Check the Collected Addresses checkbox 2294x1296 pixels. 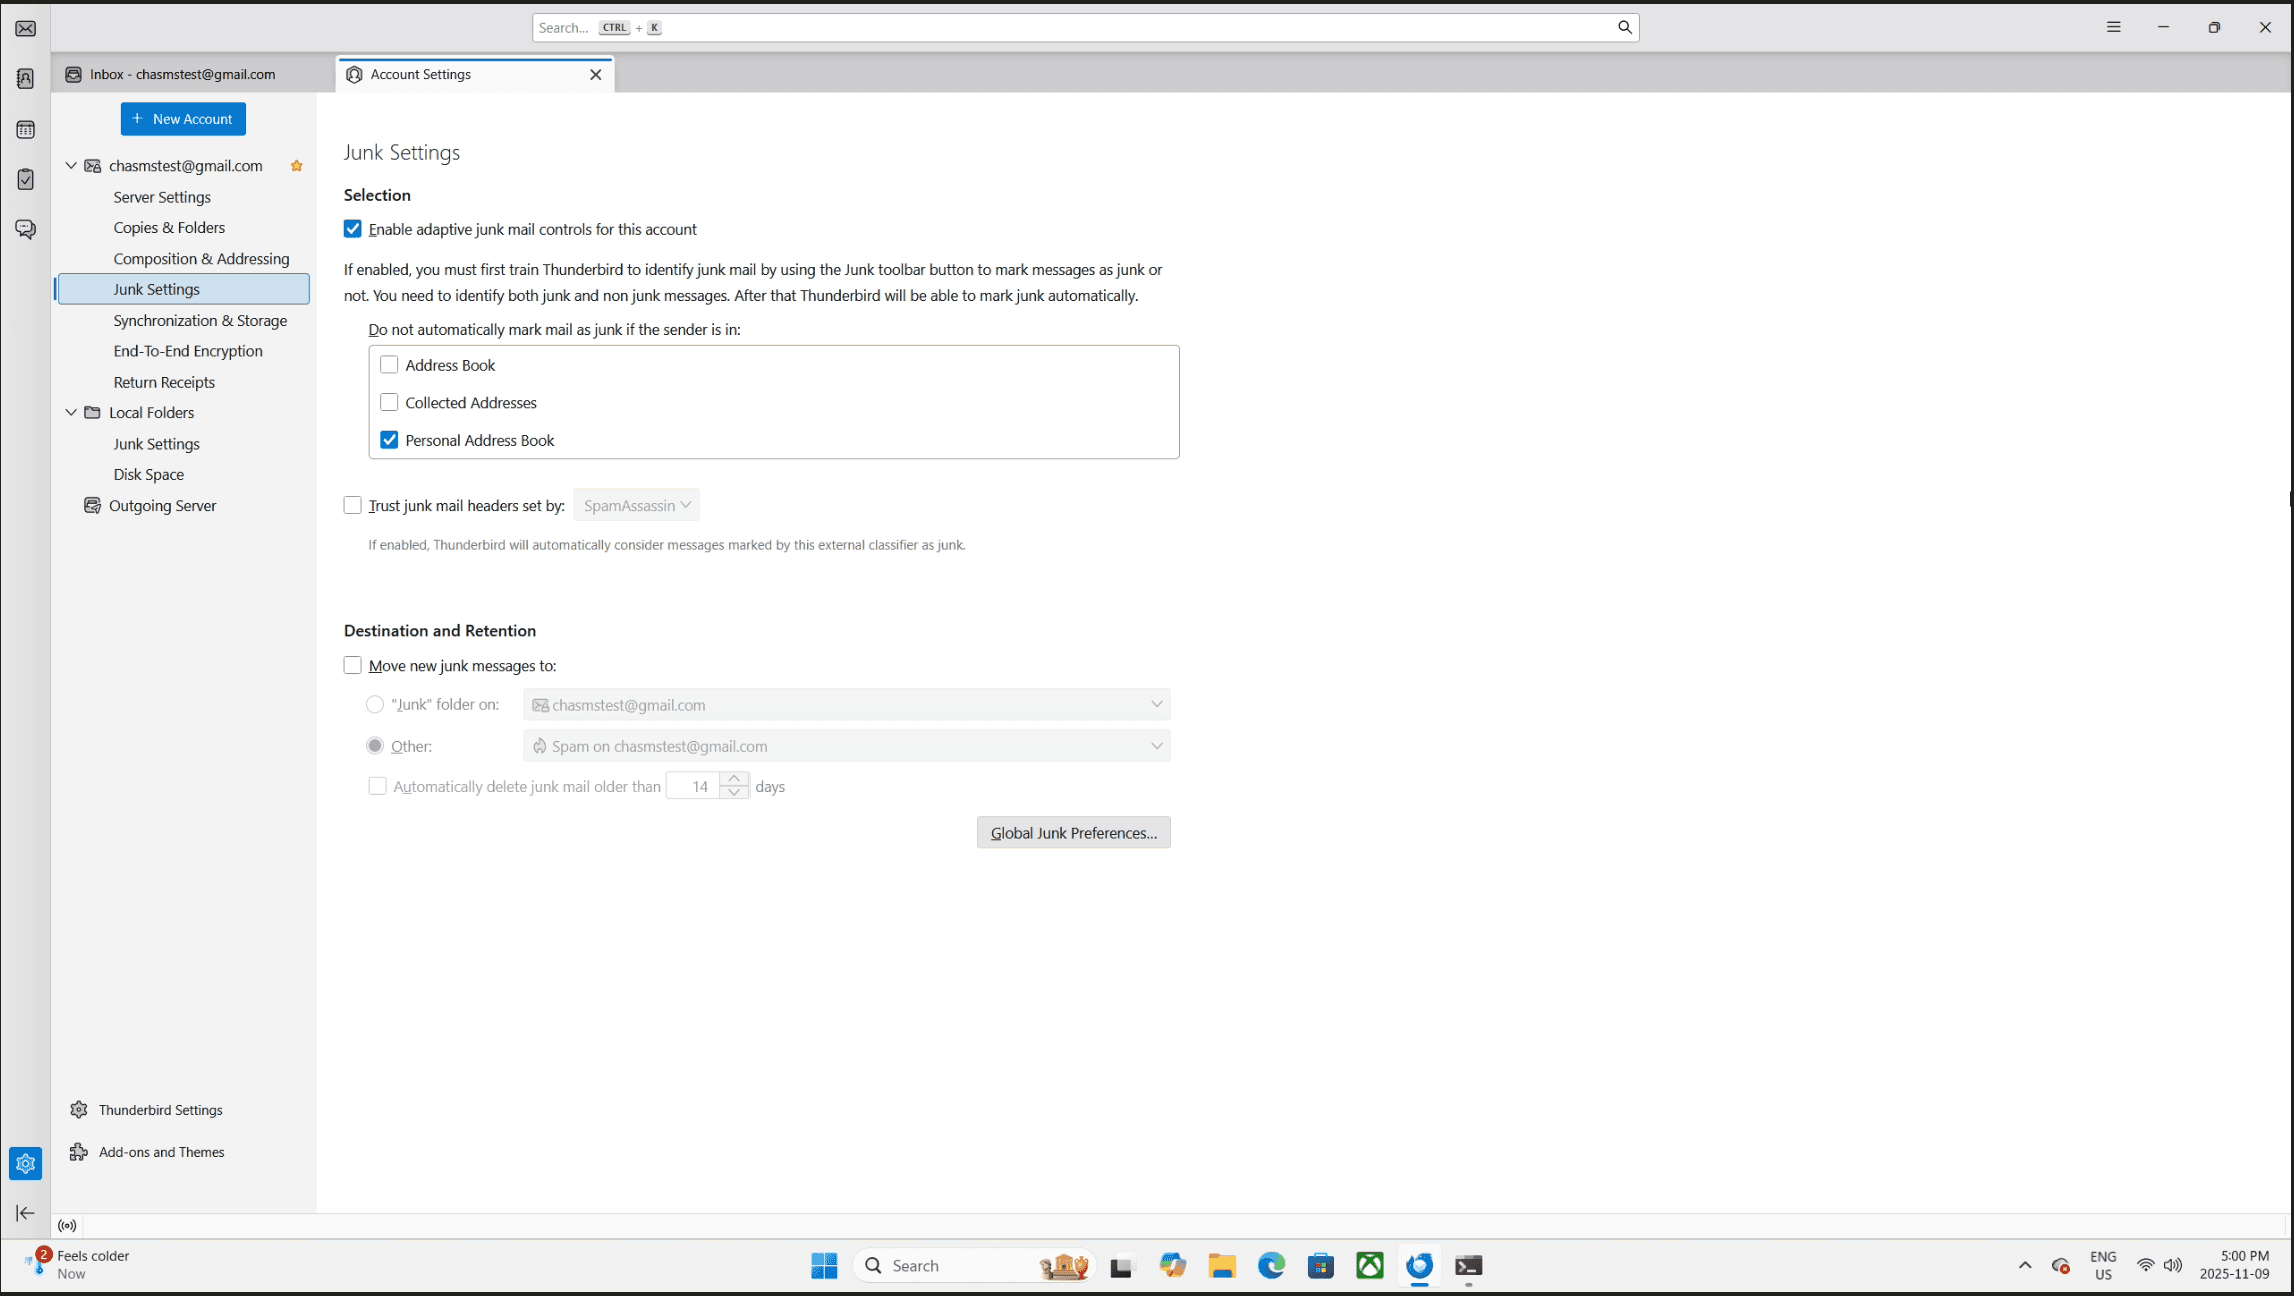[x=389, y=403]
